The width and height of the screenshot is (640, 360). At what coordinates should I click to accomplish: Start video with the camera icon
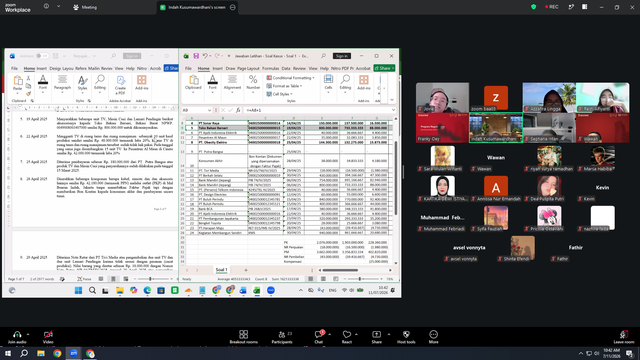coord(48,334)
